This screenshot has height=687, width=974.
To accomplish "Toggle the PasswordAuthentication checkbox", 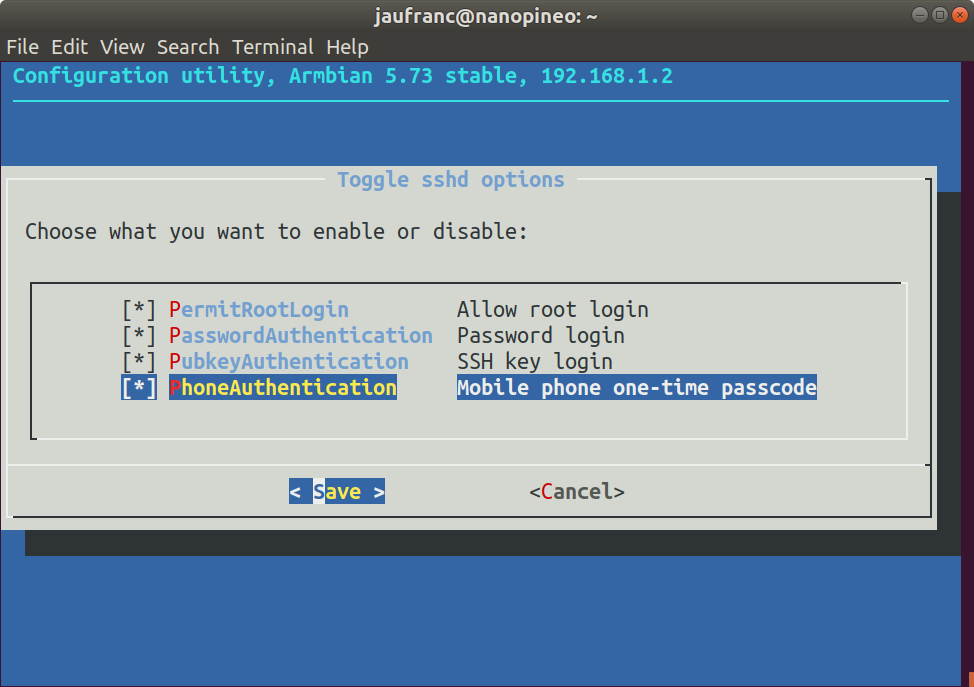I will (x=139, y=335).
